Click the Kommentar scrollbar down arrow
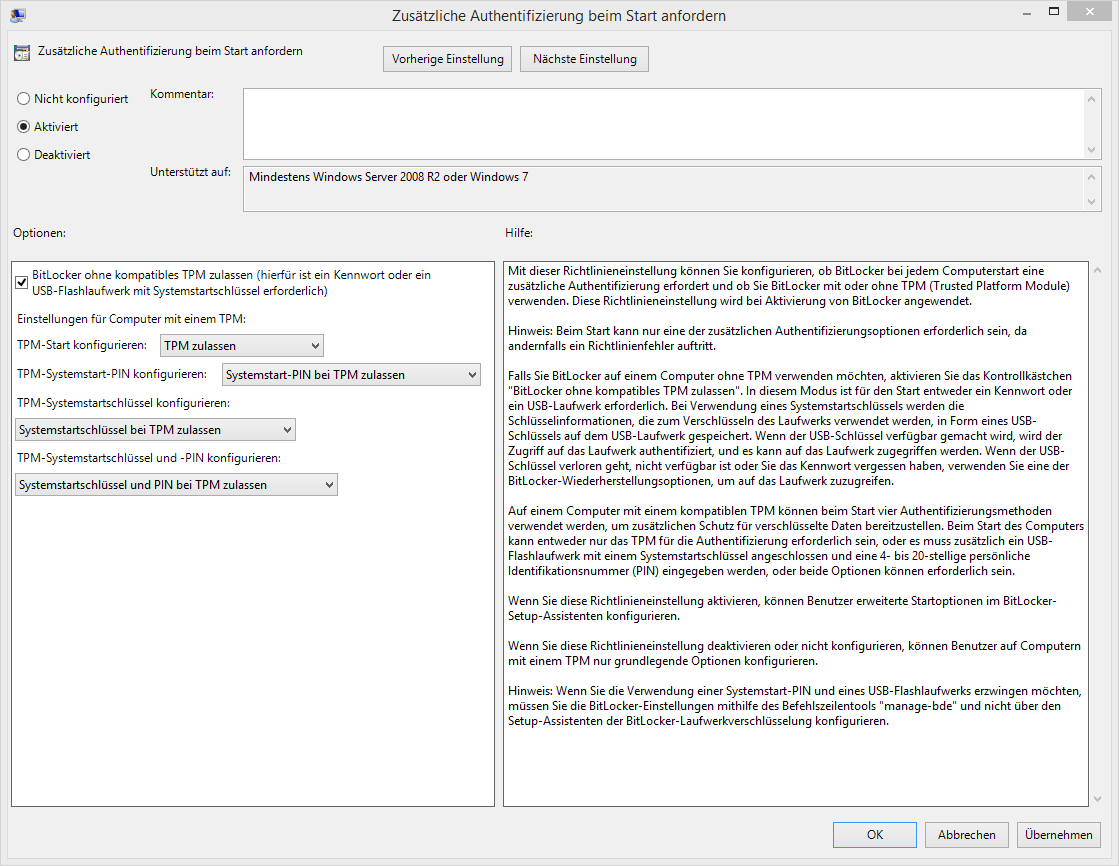The image size is (1119, 866). click(x=1091, y=150)
